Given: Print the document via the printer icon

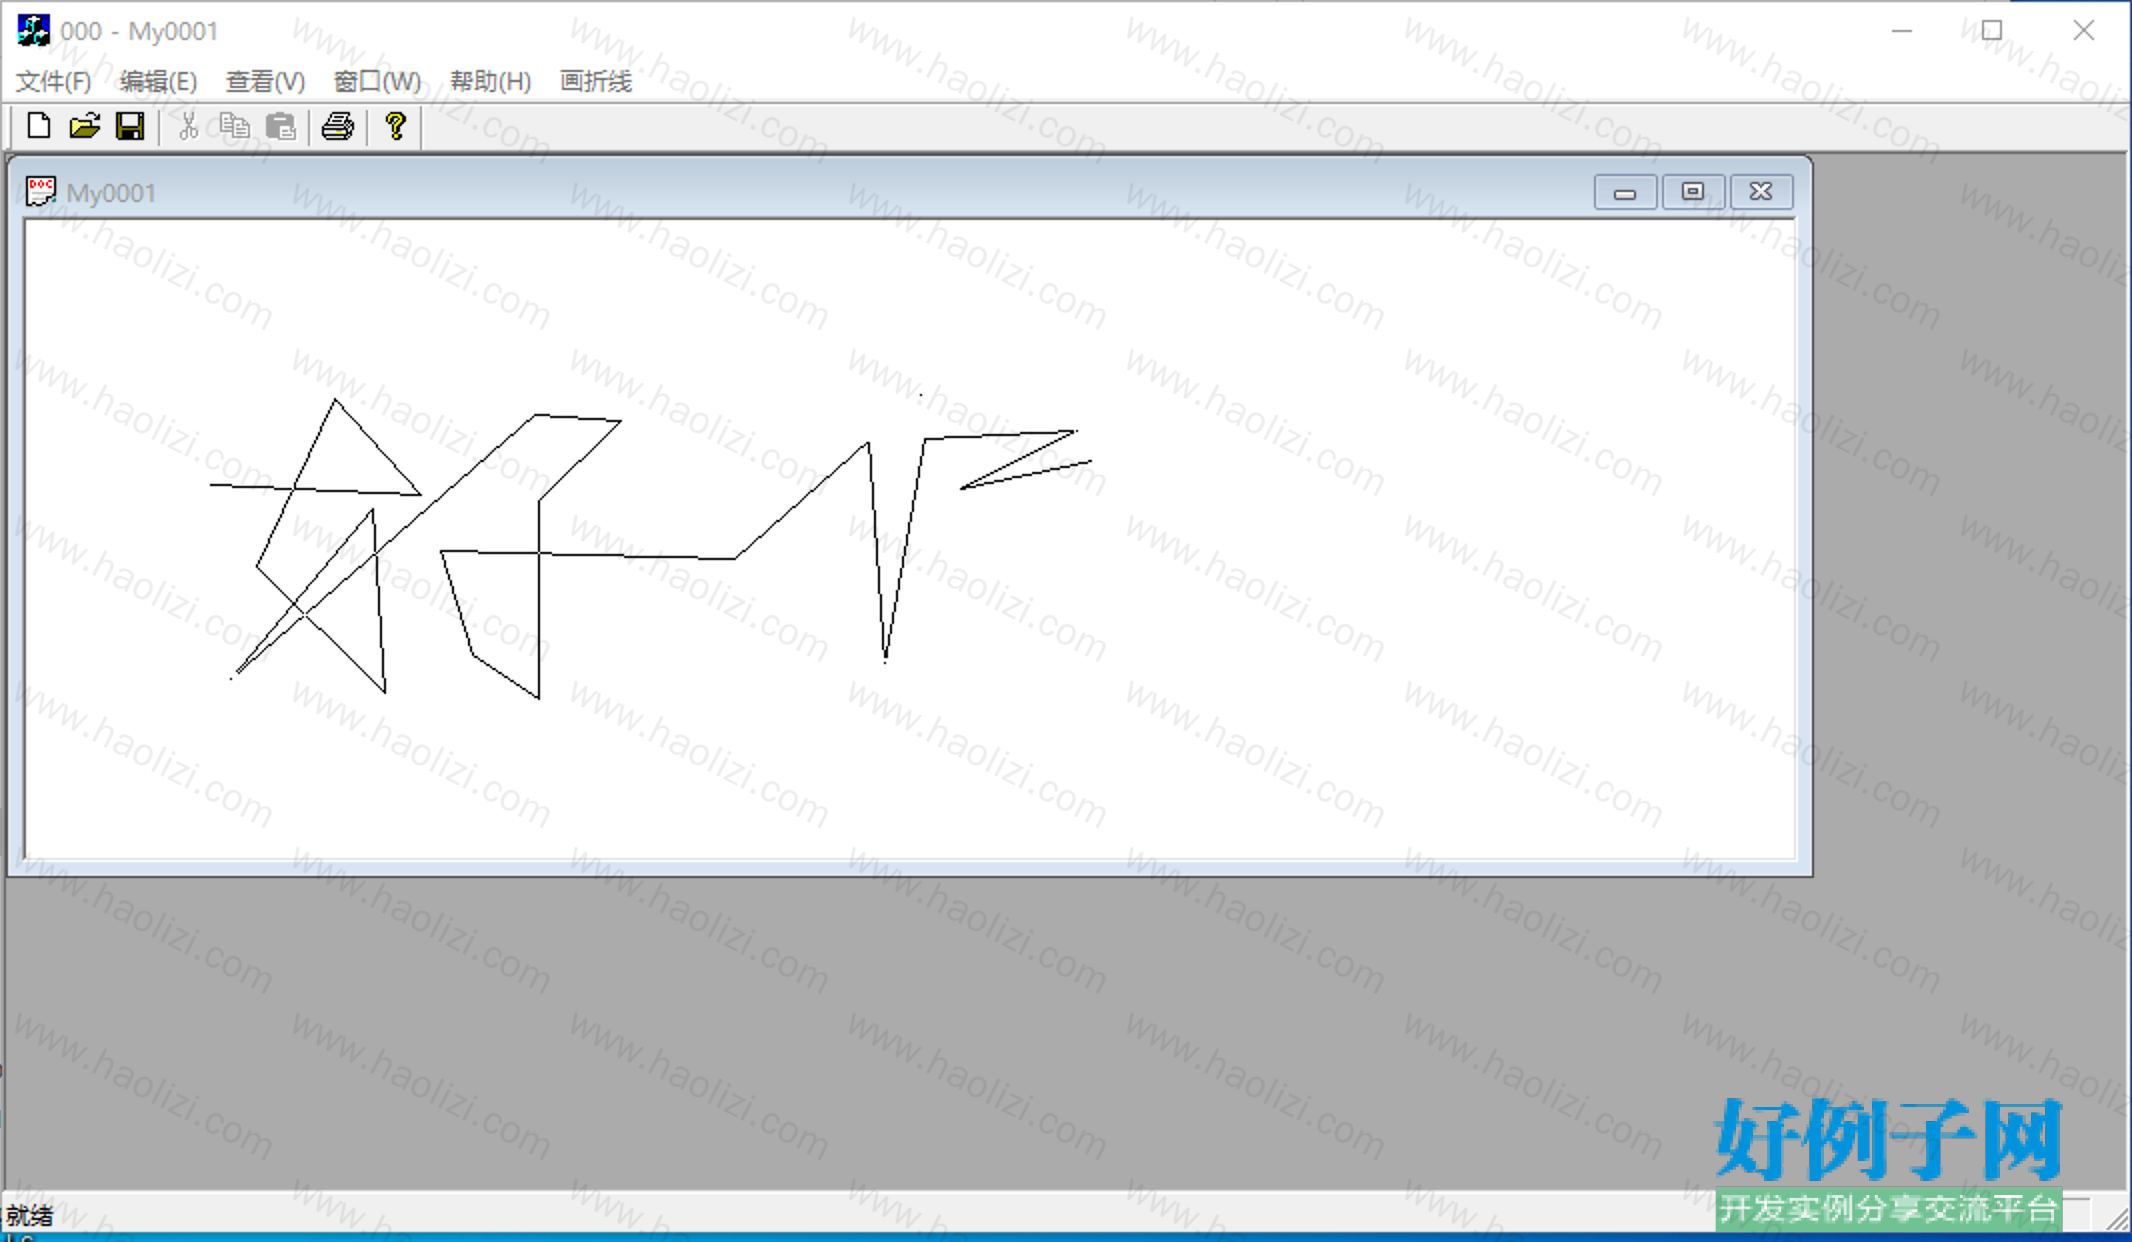Looking at the screenshot, I should pos(338,126).
